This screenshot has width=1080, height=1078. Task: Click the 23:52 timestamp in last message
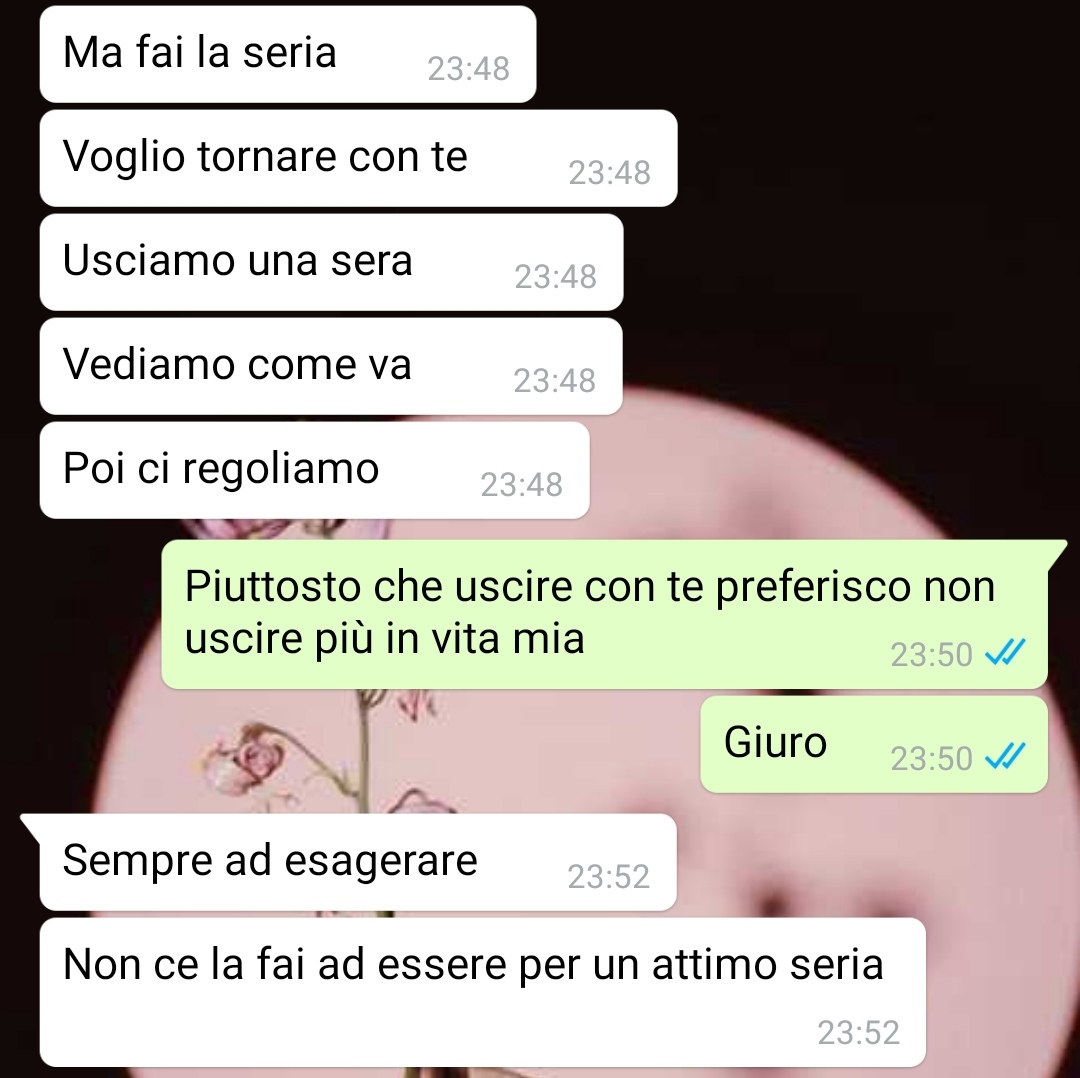(x=859, y=1032)
